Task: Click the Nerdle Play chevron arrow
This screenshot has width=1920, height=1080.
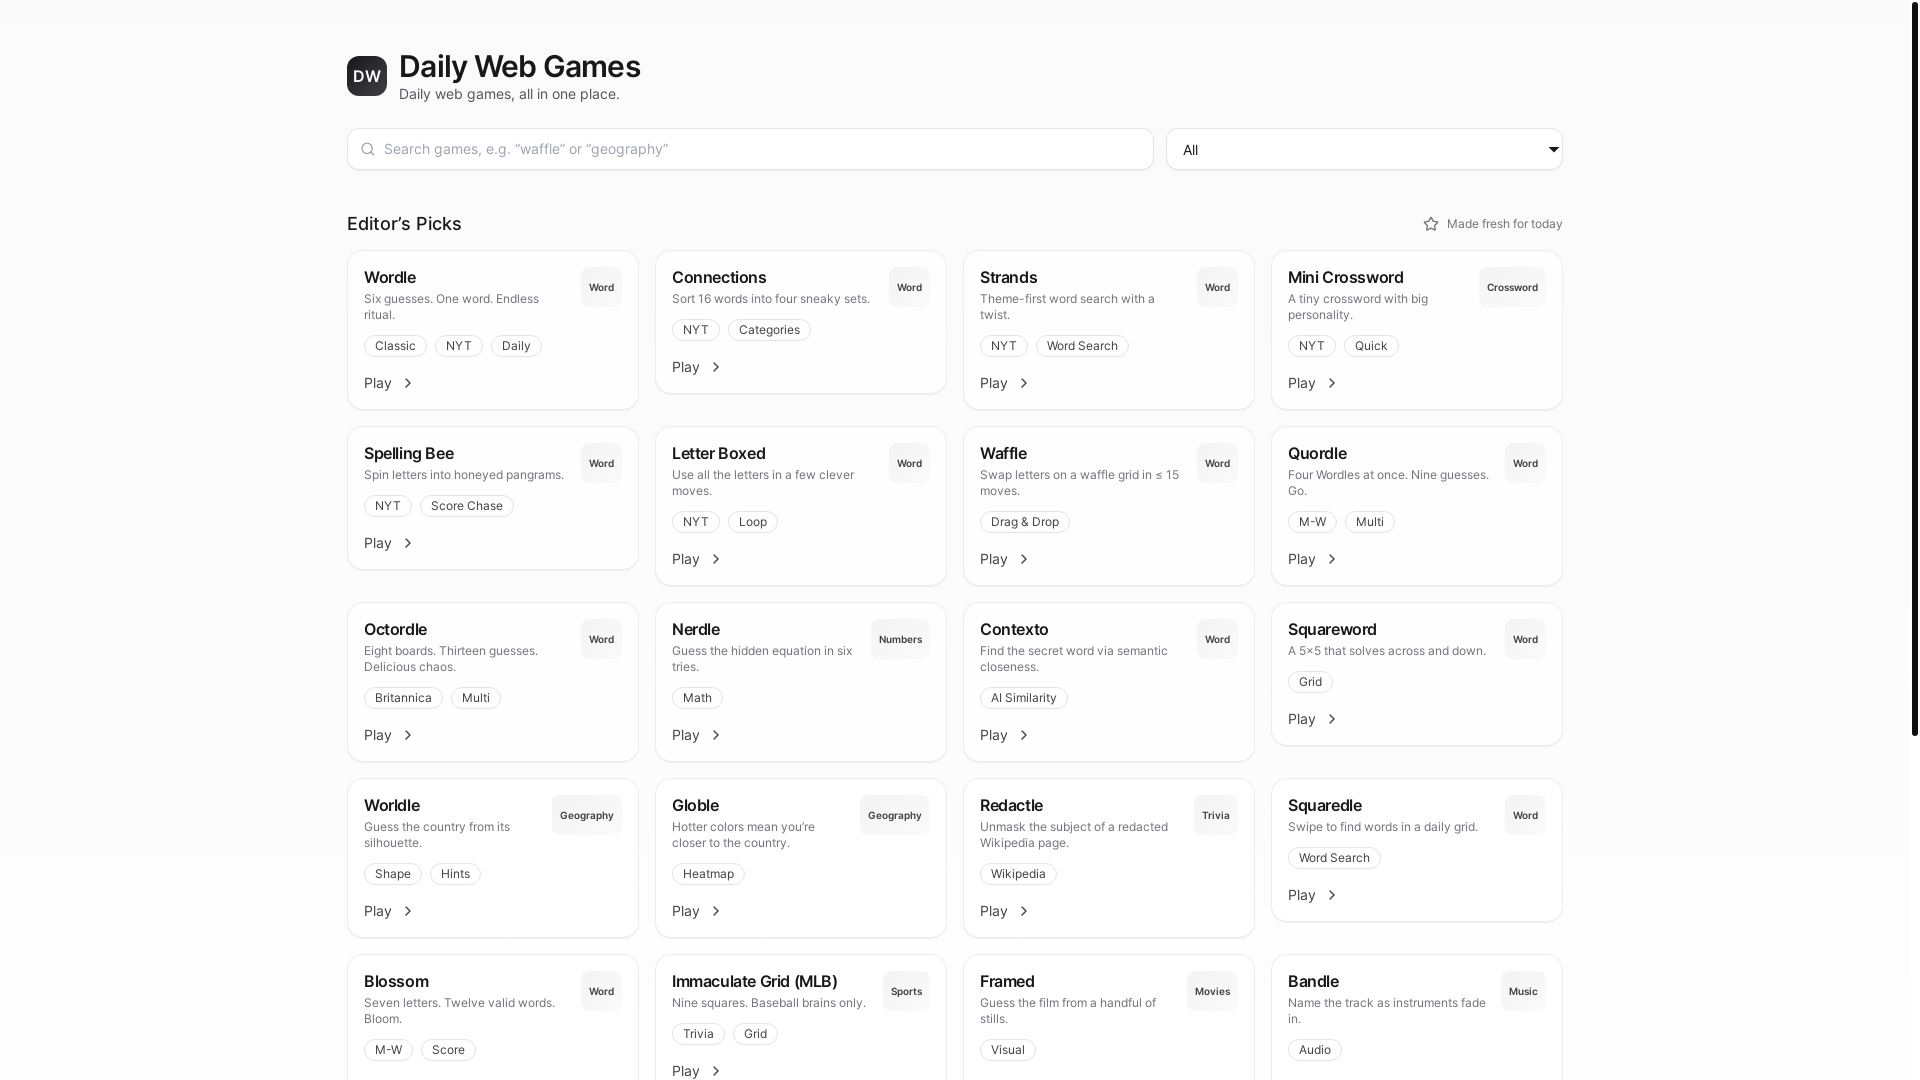Action: coord(716,735)
